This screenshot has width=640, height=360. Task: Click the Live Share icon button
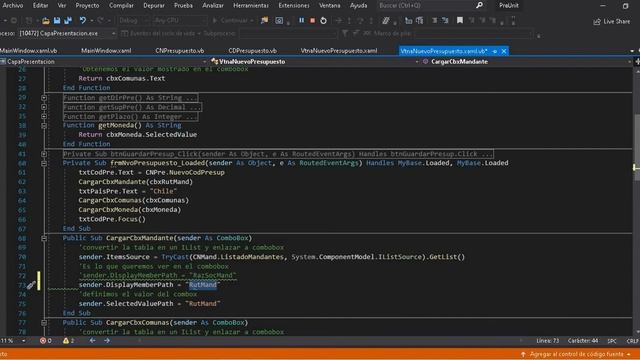pyautogui.click(x=611, y=21)
